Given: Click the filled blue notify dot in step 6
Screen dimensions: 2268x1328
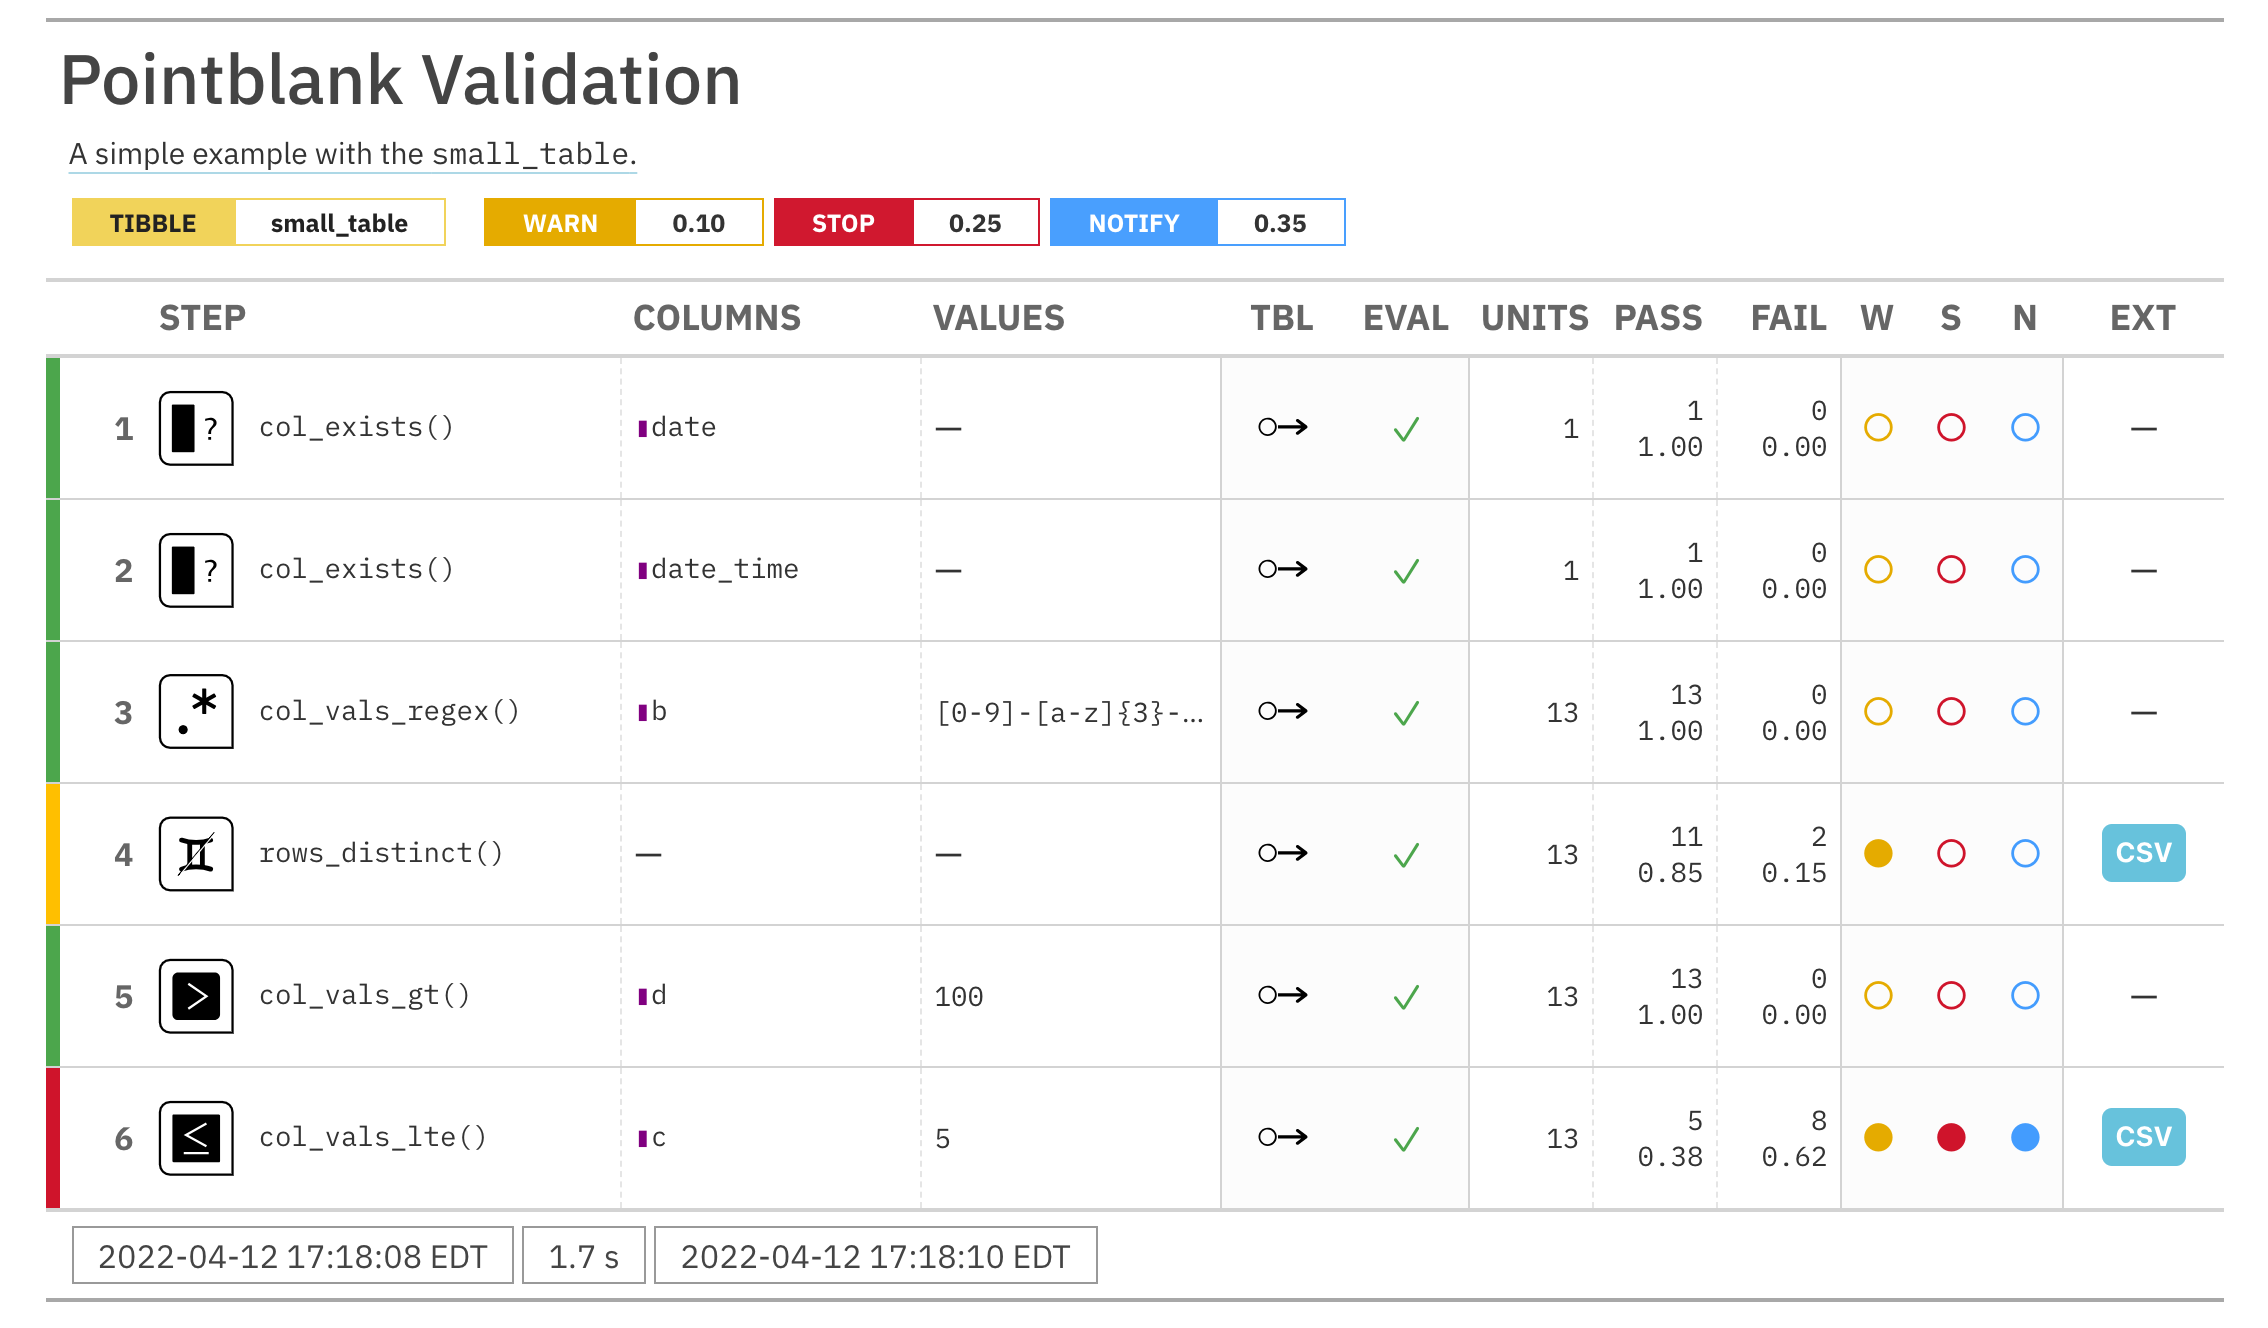Looking at the screenshot, I should [2025, 1138].
